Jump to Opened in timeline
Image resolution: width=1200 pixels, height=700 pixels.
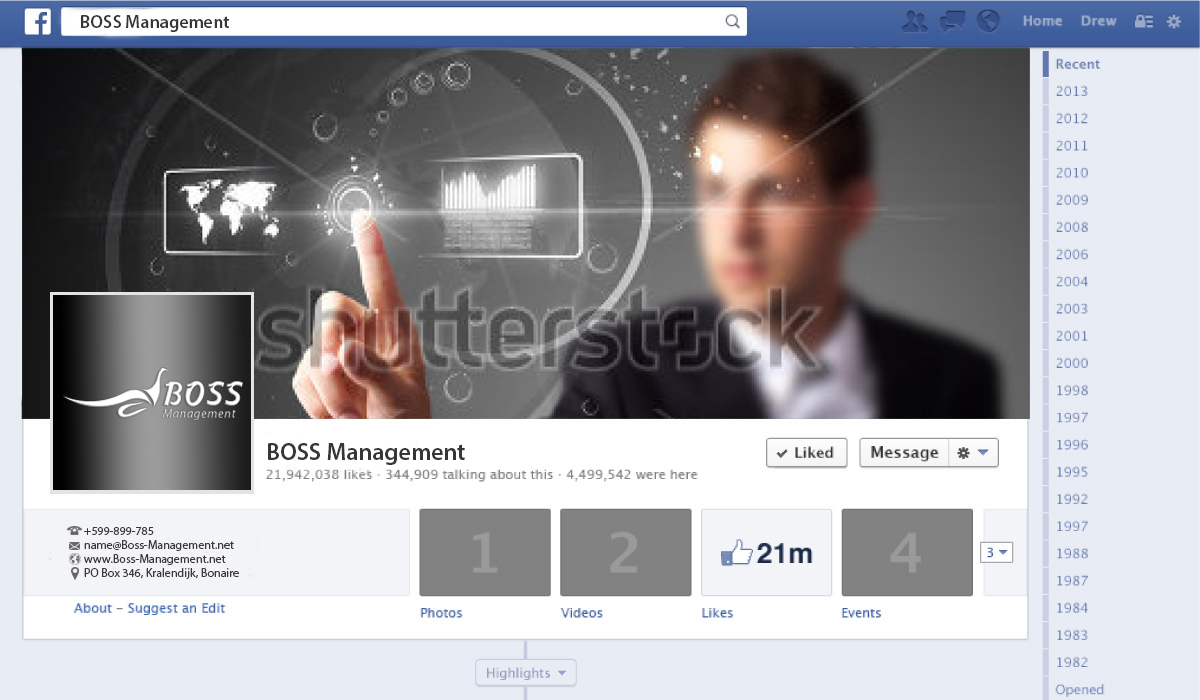pyautogui.click(x=1079, y=689)
